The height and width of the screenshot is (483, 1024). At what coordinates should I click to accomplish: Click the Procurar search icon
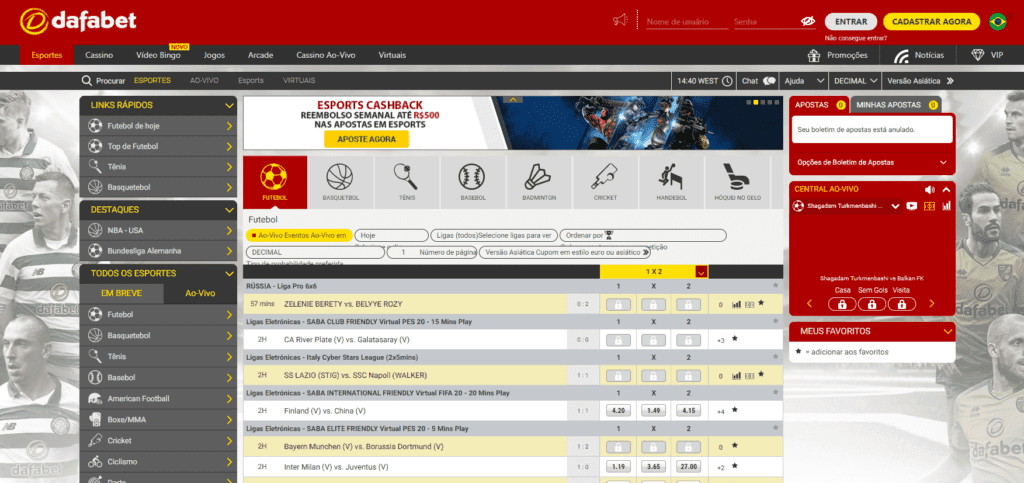[x=86, y=81]
